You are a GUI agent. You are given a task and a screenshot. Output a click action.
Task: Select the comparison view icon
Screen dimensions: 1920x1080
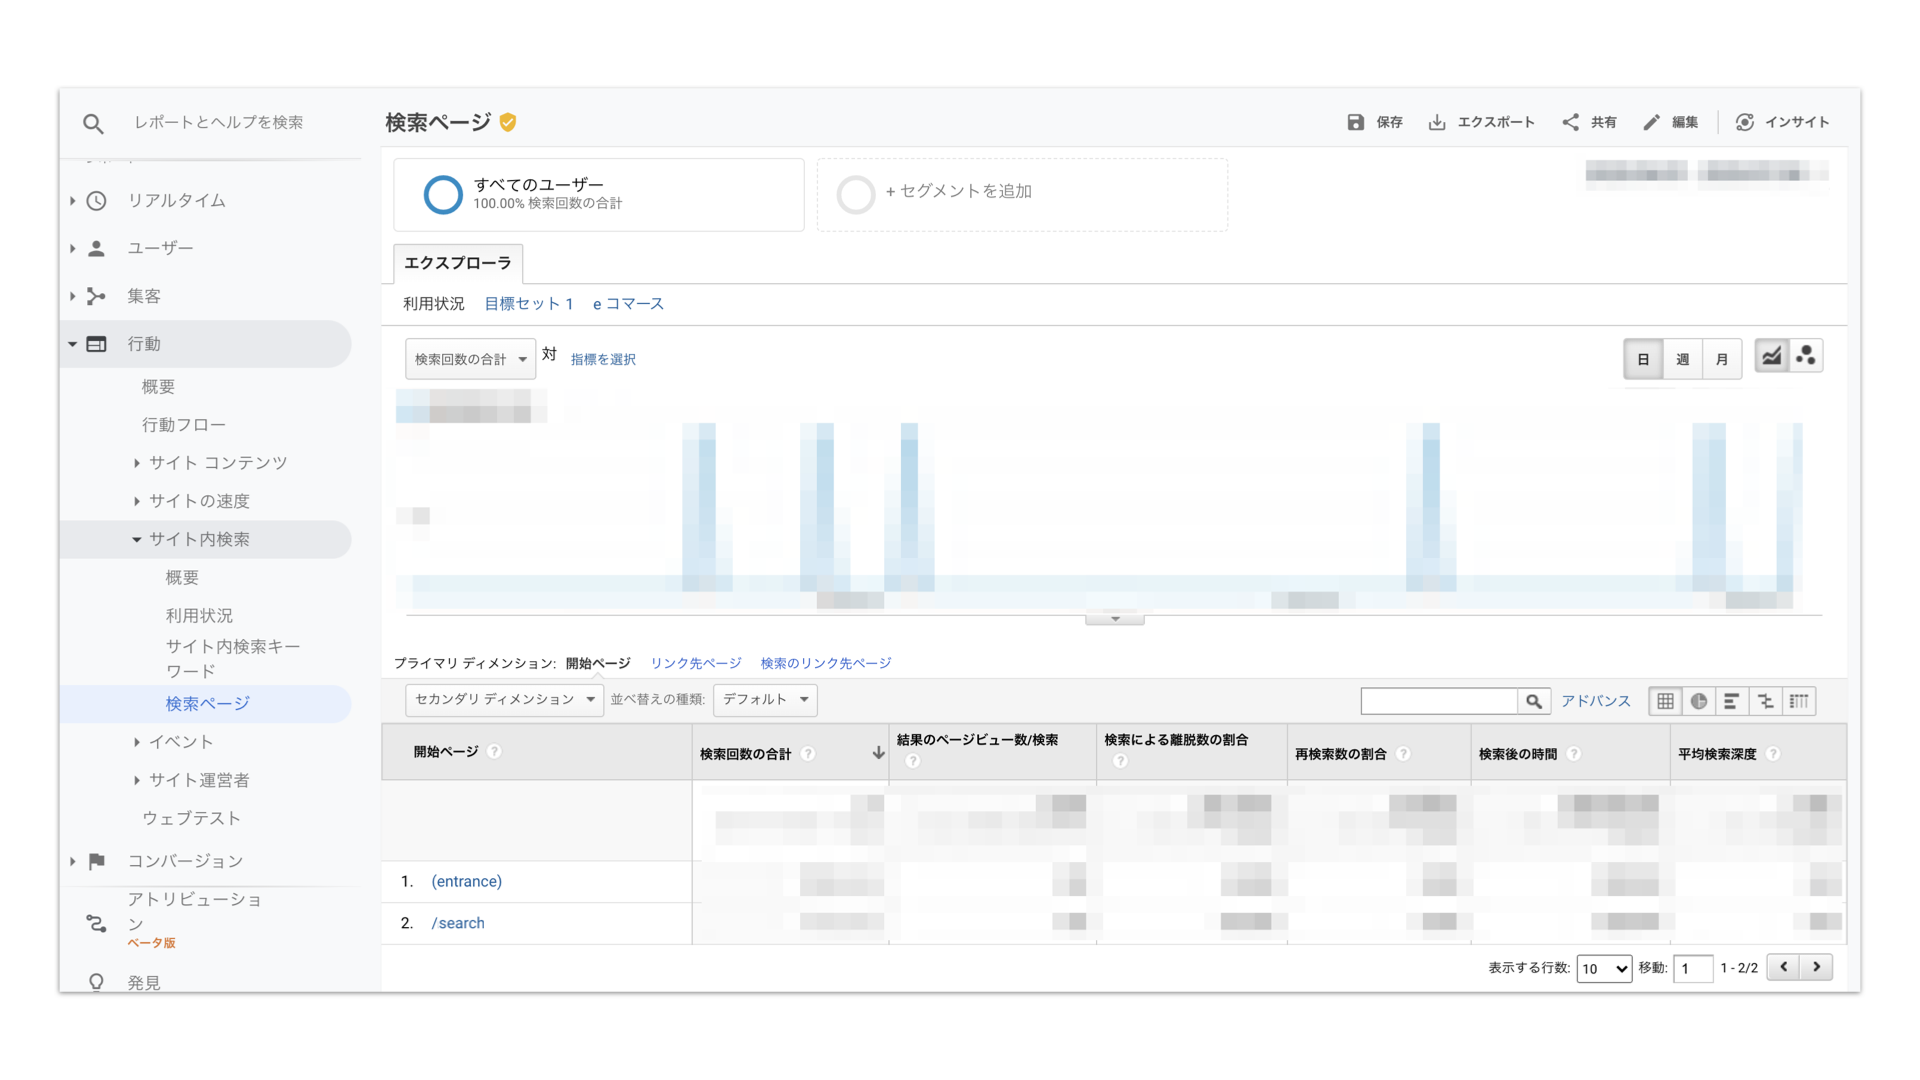click(1766, 701)
